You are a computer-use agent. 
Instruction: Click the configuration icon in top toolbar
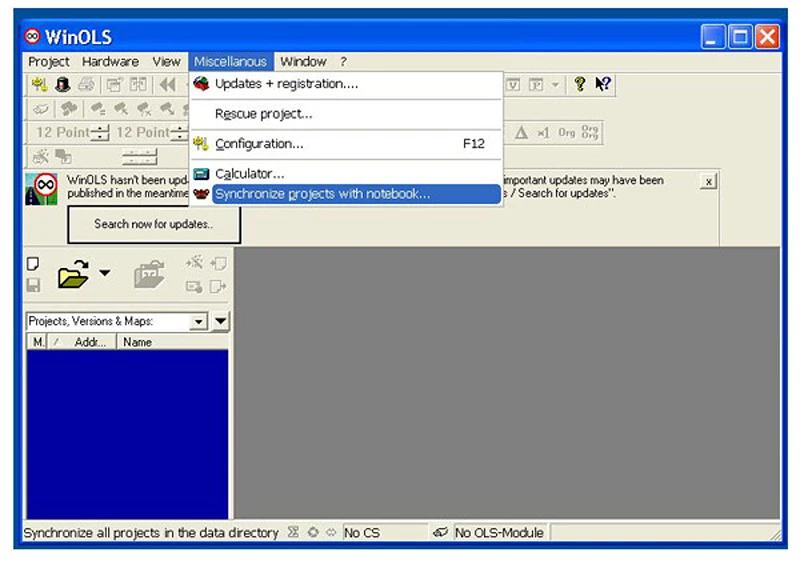(x=39, y=84)
